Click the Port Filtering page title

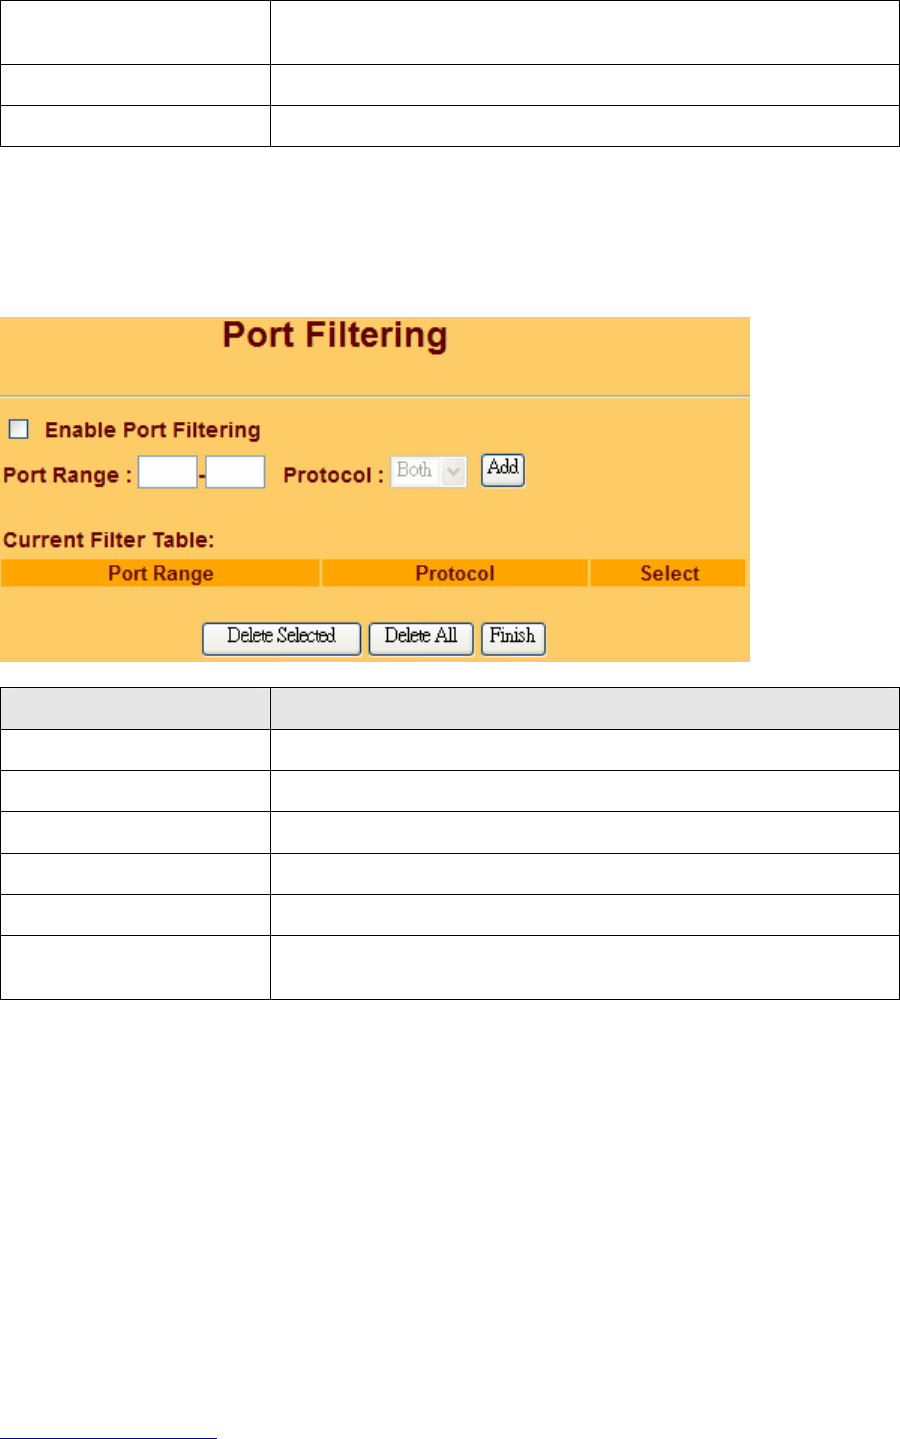(x=335, y=335)
